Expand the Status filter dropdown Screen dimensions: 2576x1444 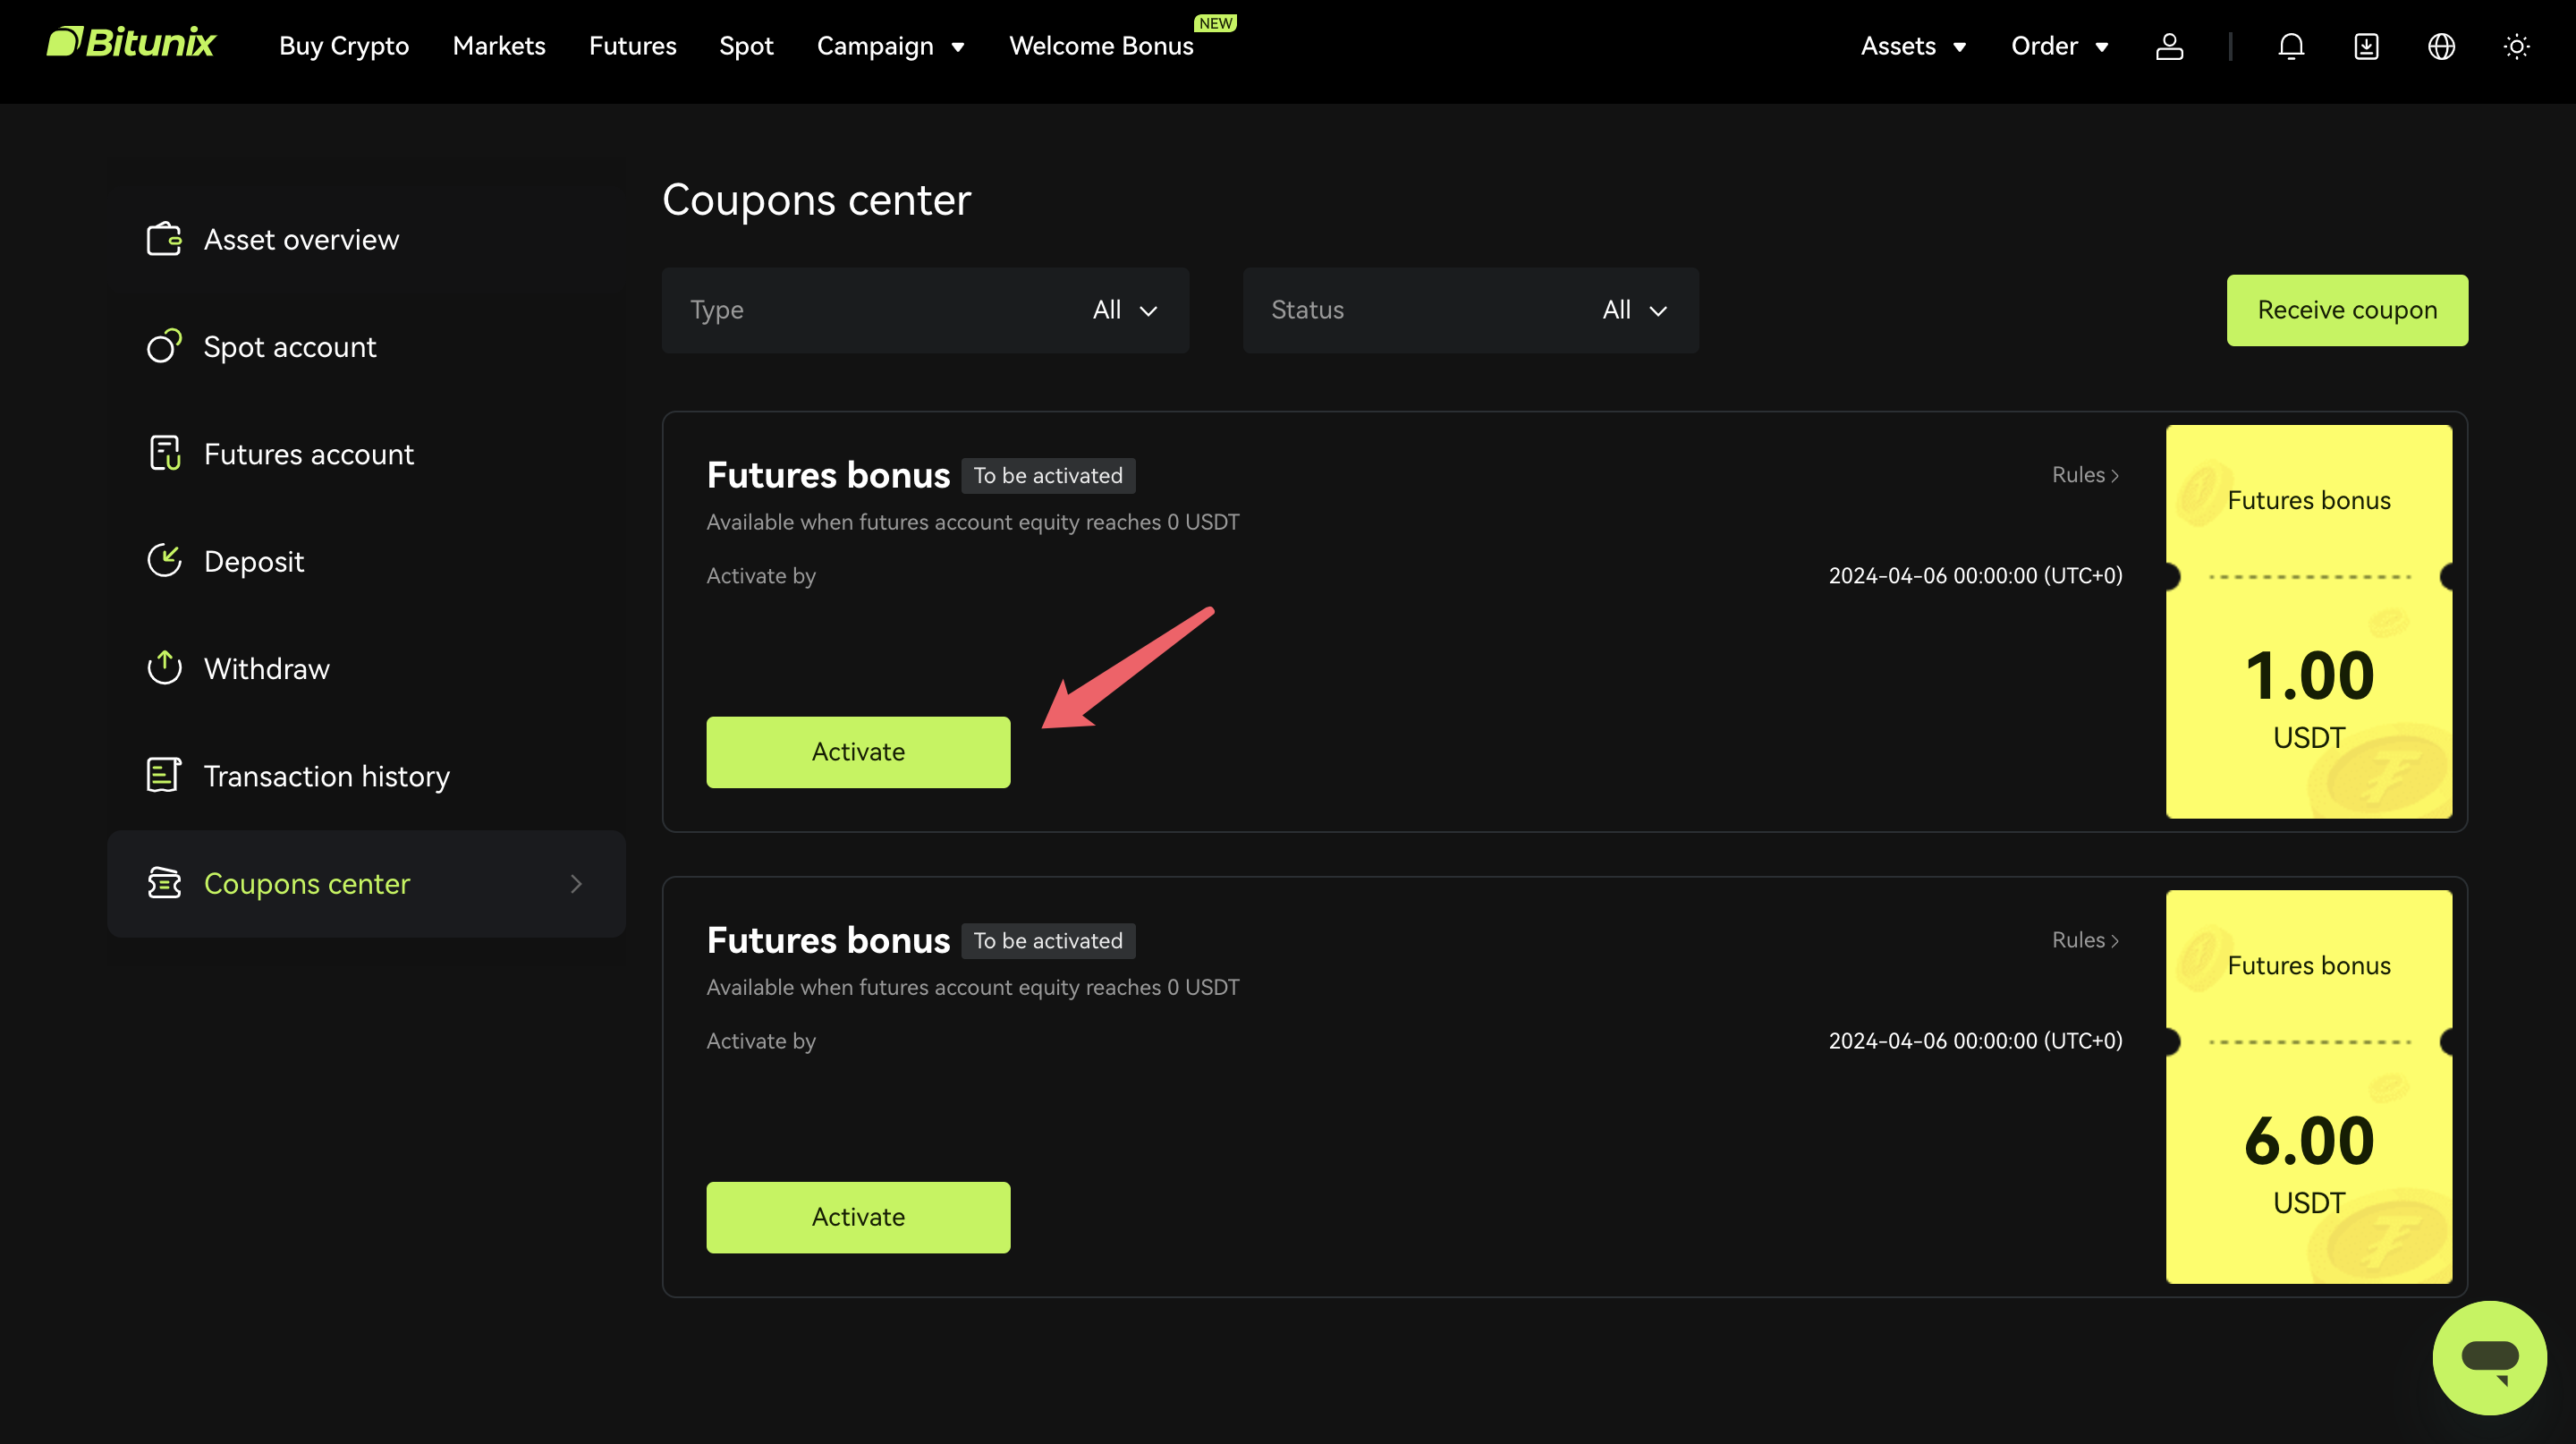point(1634,310)
